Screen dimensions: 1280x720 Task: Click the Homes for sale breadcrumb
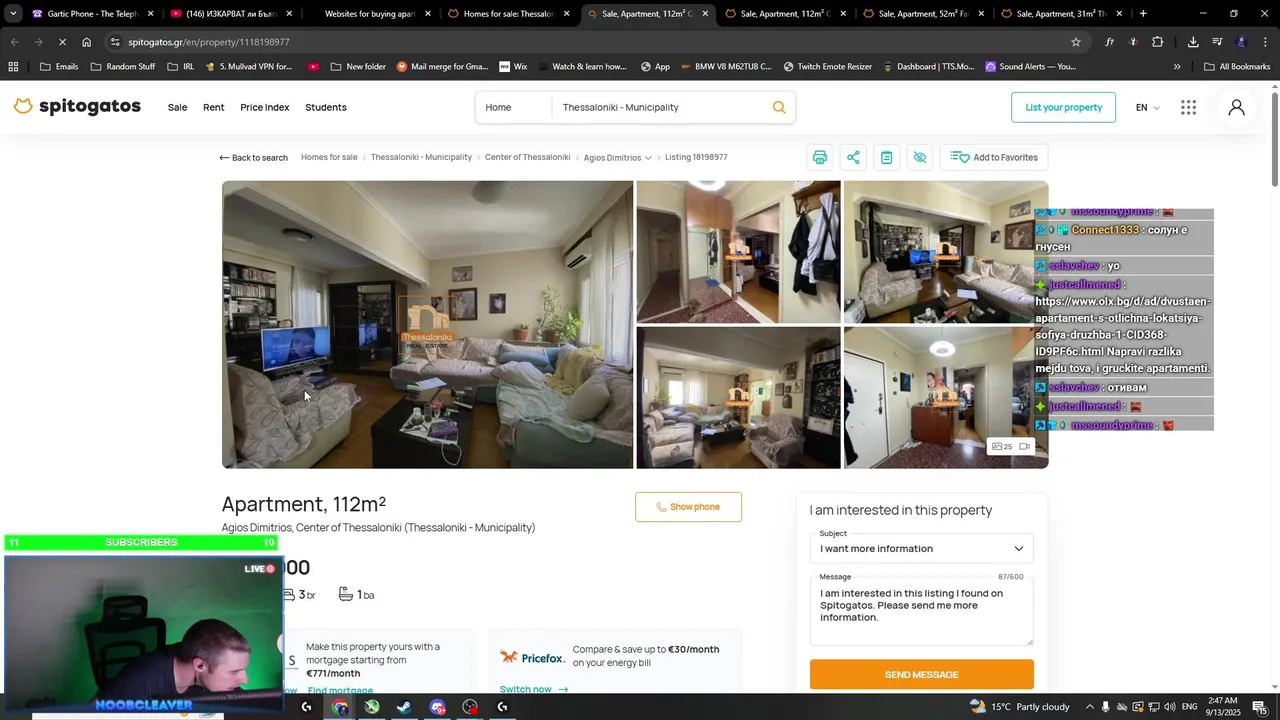tap(329, 157)
